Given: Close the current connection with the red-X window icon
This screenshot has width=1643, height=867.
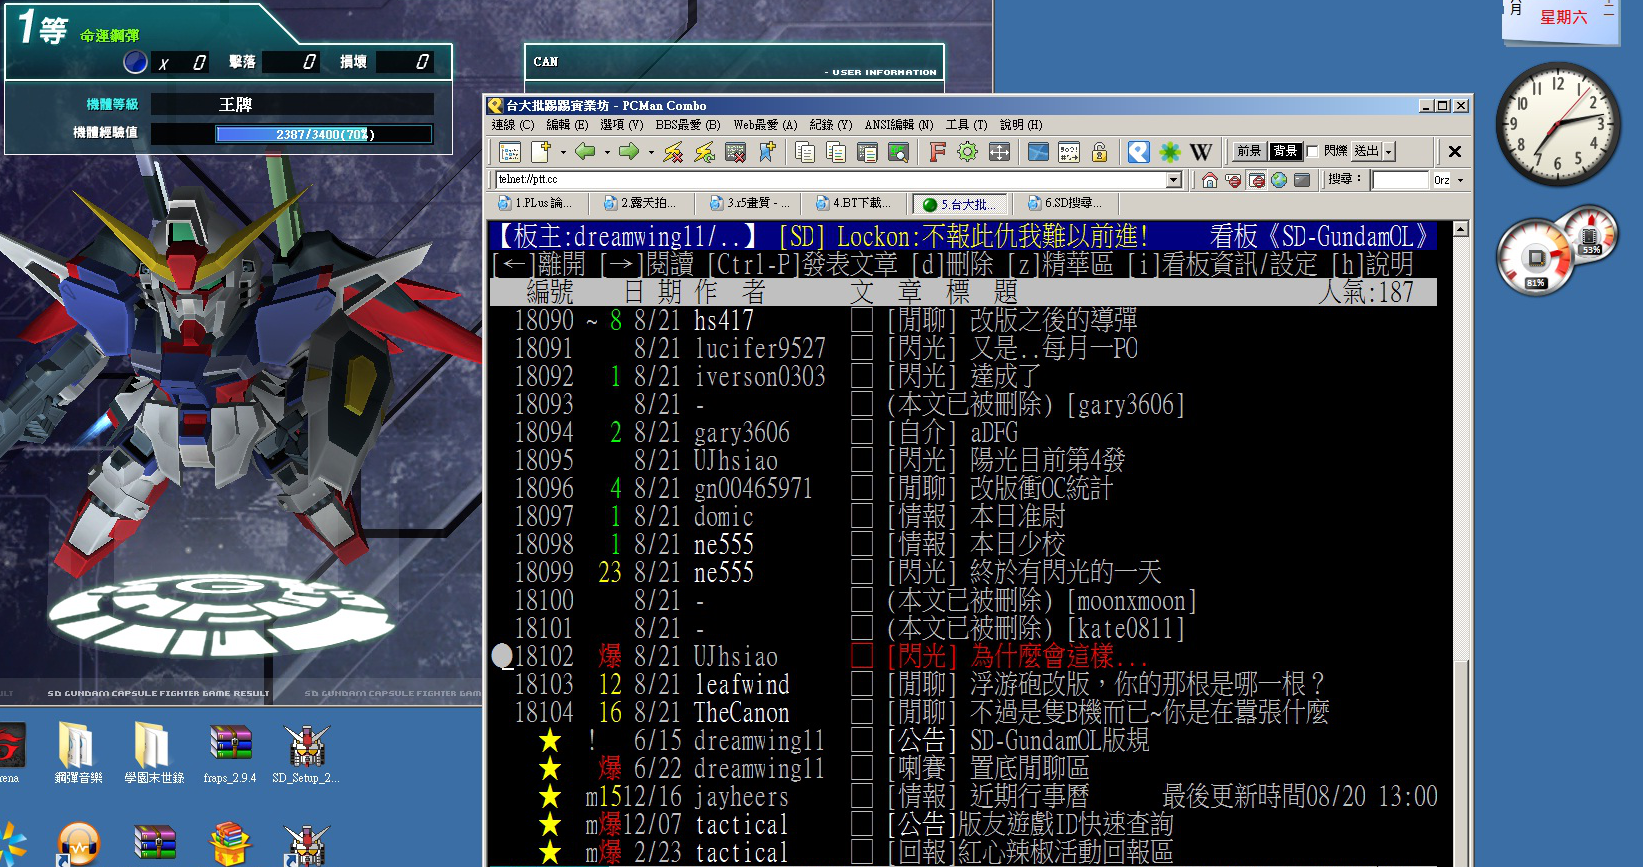Looking at the screenshot, I should tap(735, 152).
